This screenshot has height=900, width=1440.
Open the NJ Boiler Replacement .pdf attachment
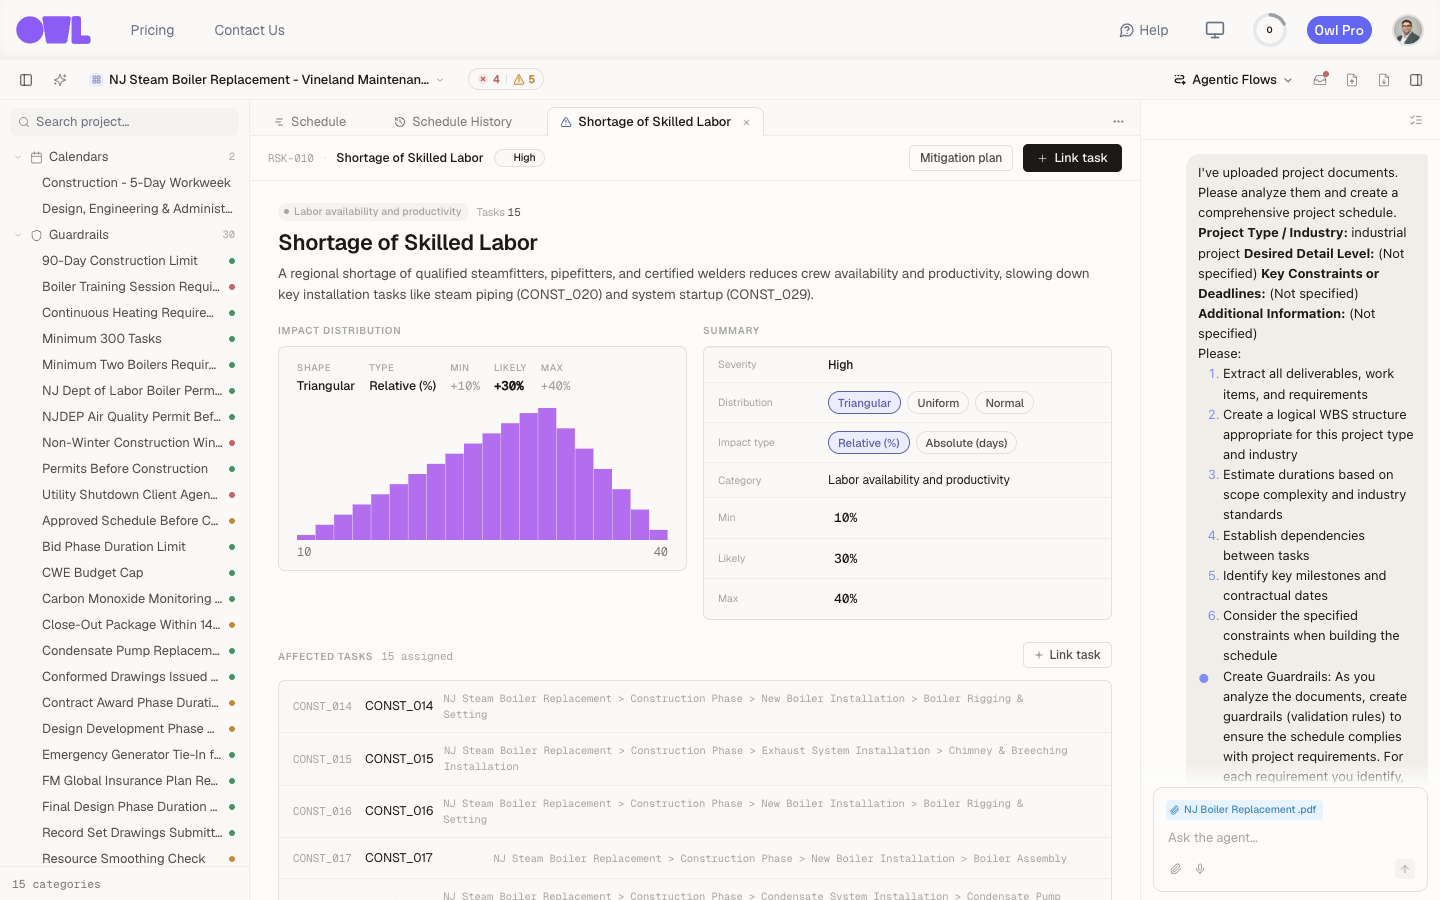1243,810
